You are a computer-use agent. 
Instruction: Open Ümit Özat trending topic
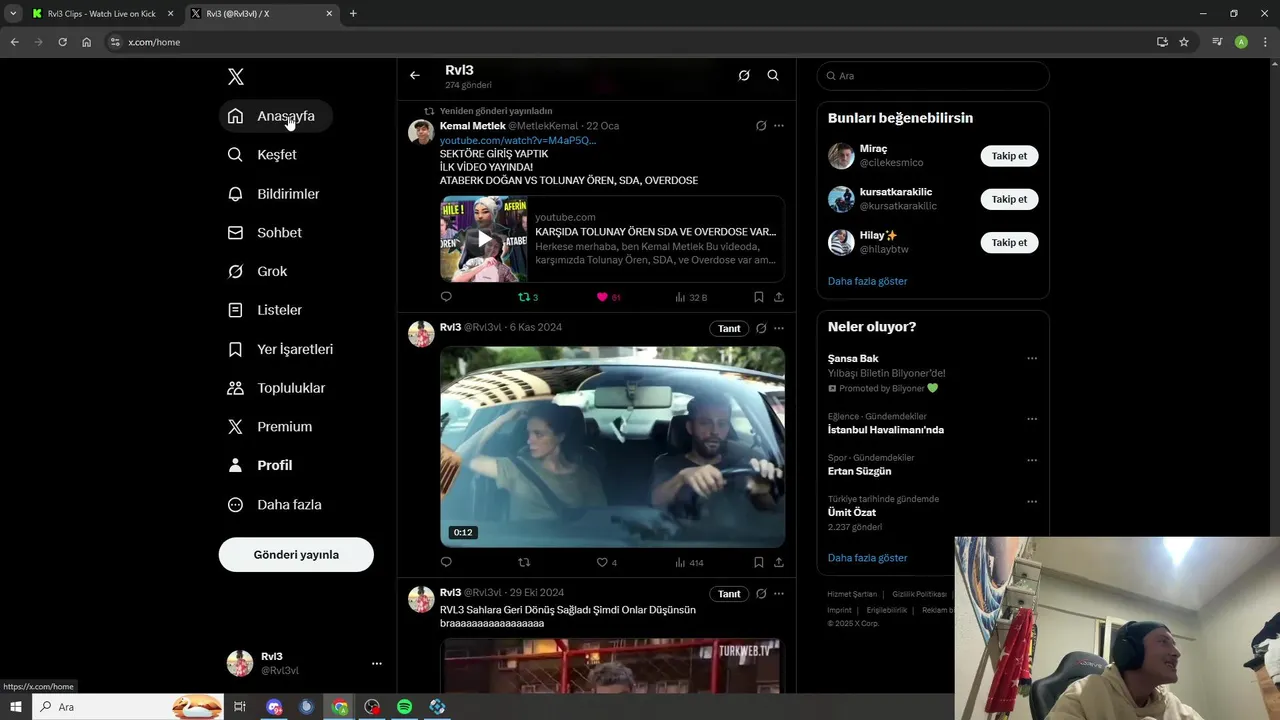(851, 512)
